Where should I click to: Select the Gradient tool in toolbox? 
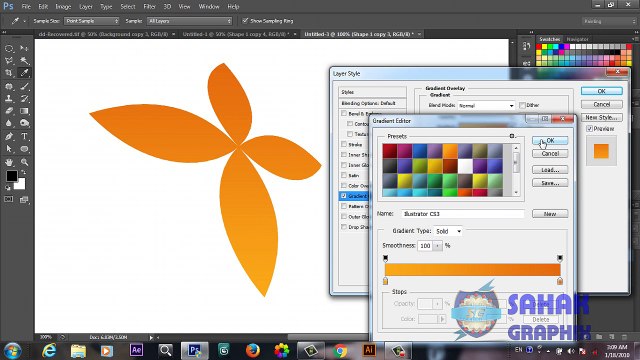24,111
